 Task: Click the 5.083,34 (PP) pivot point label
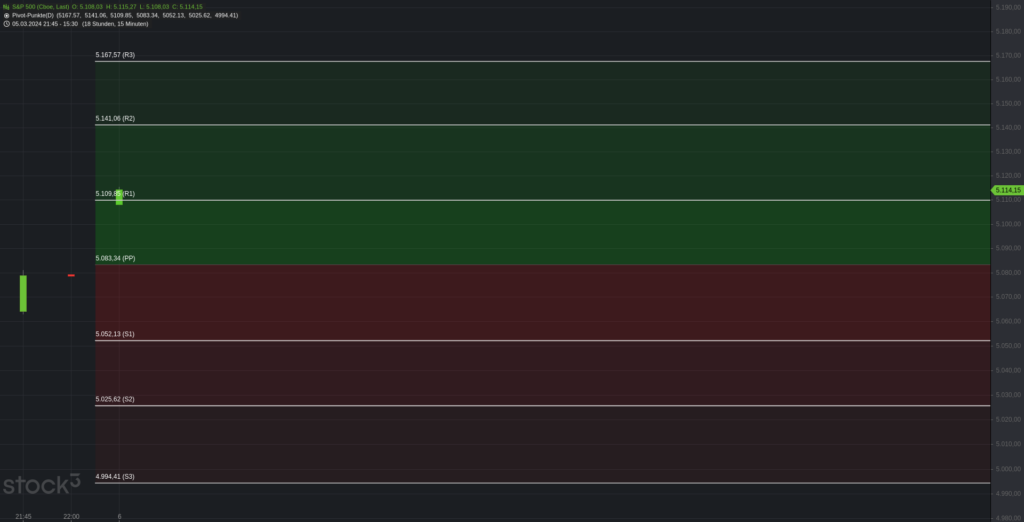coord(115,258)
